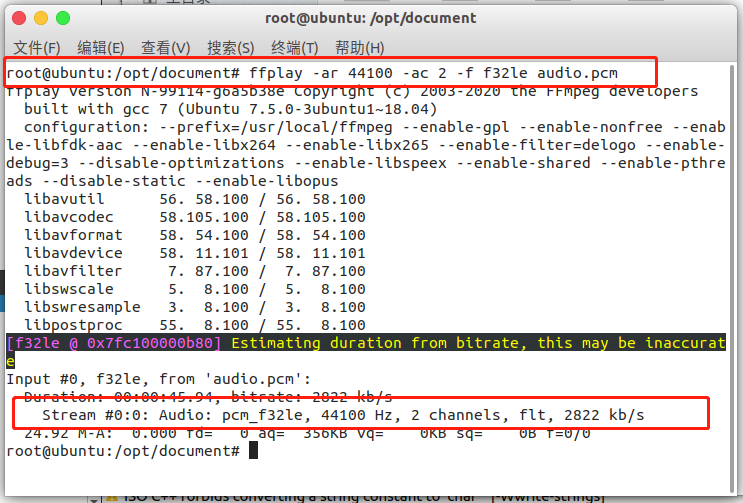Open the 编辑(E) menu
This screenshot has width=743, height=503.
[101, 48]
